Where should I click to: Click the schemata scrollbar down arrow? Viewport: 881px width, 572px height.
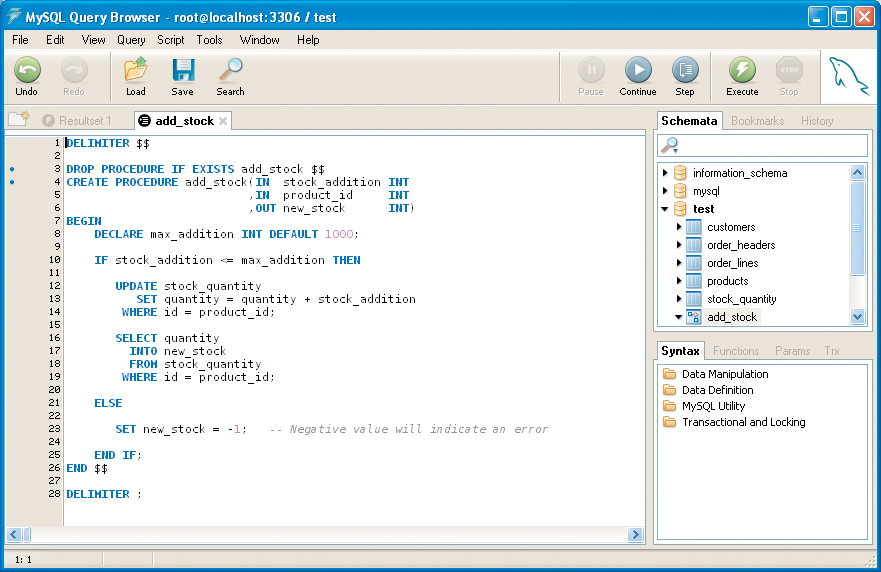click(857, 316)
